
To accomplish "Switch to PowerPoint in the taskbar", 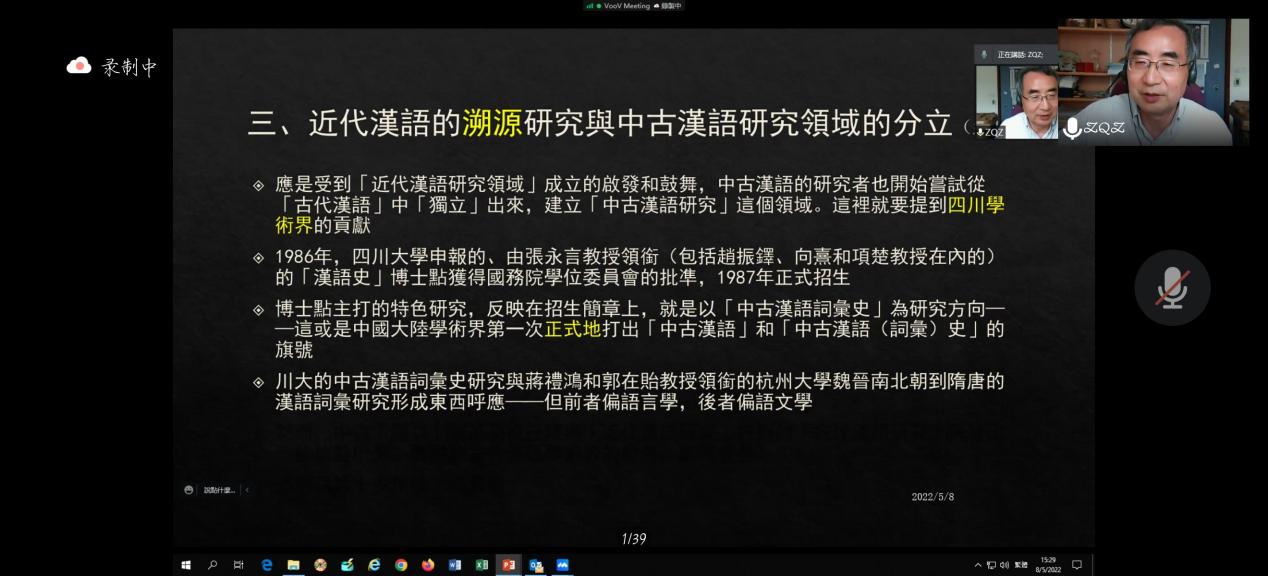I will click(509, 565).
